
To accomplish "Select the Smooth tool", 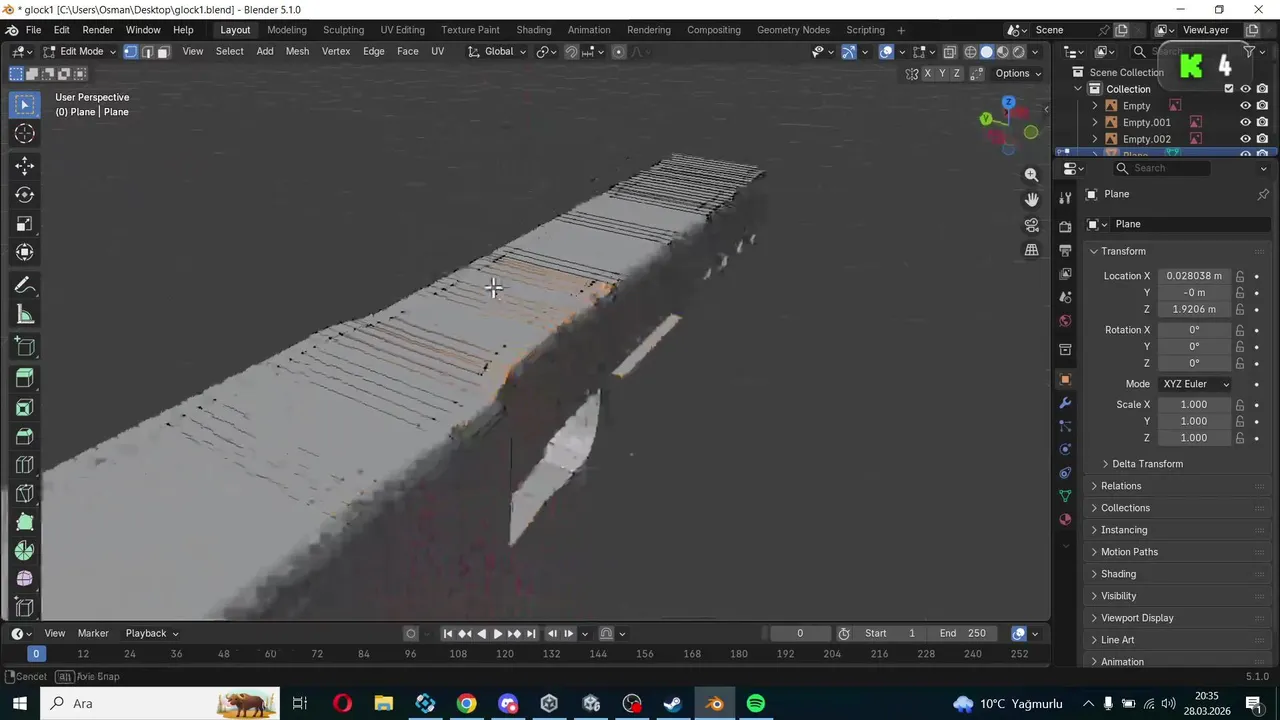I will [x=25, y=579].
